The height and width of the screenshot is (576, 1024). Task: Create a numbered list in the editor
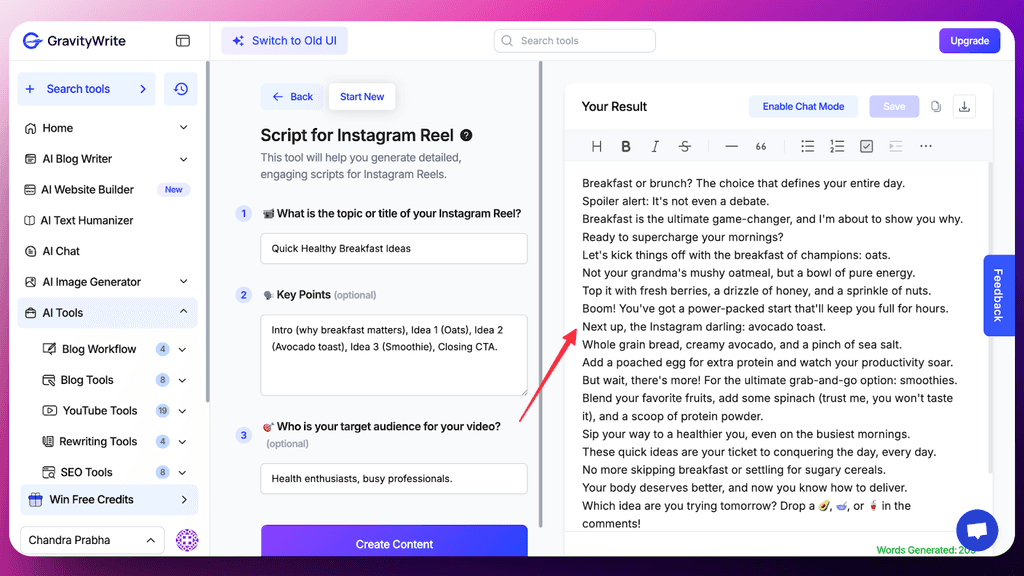click(x=837, y=146)
